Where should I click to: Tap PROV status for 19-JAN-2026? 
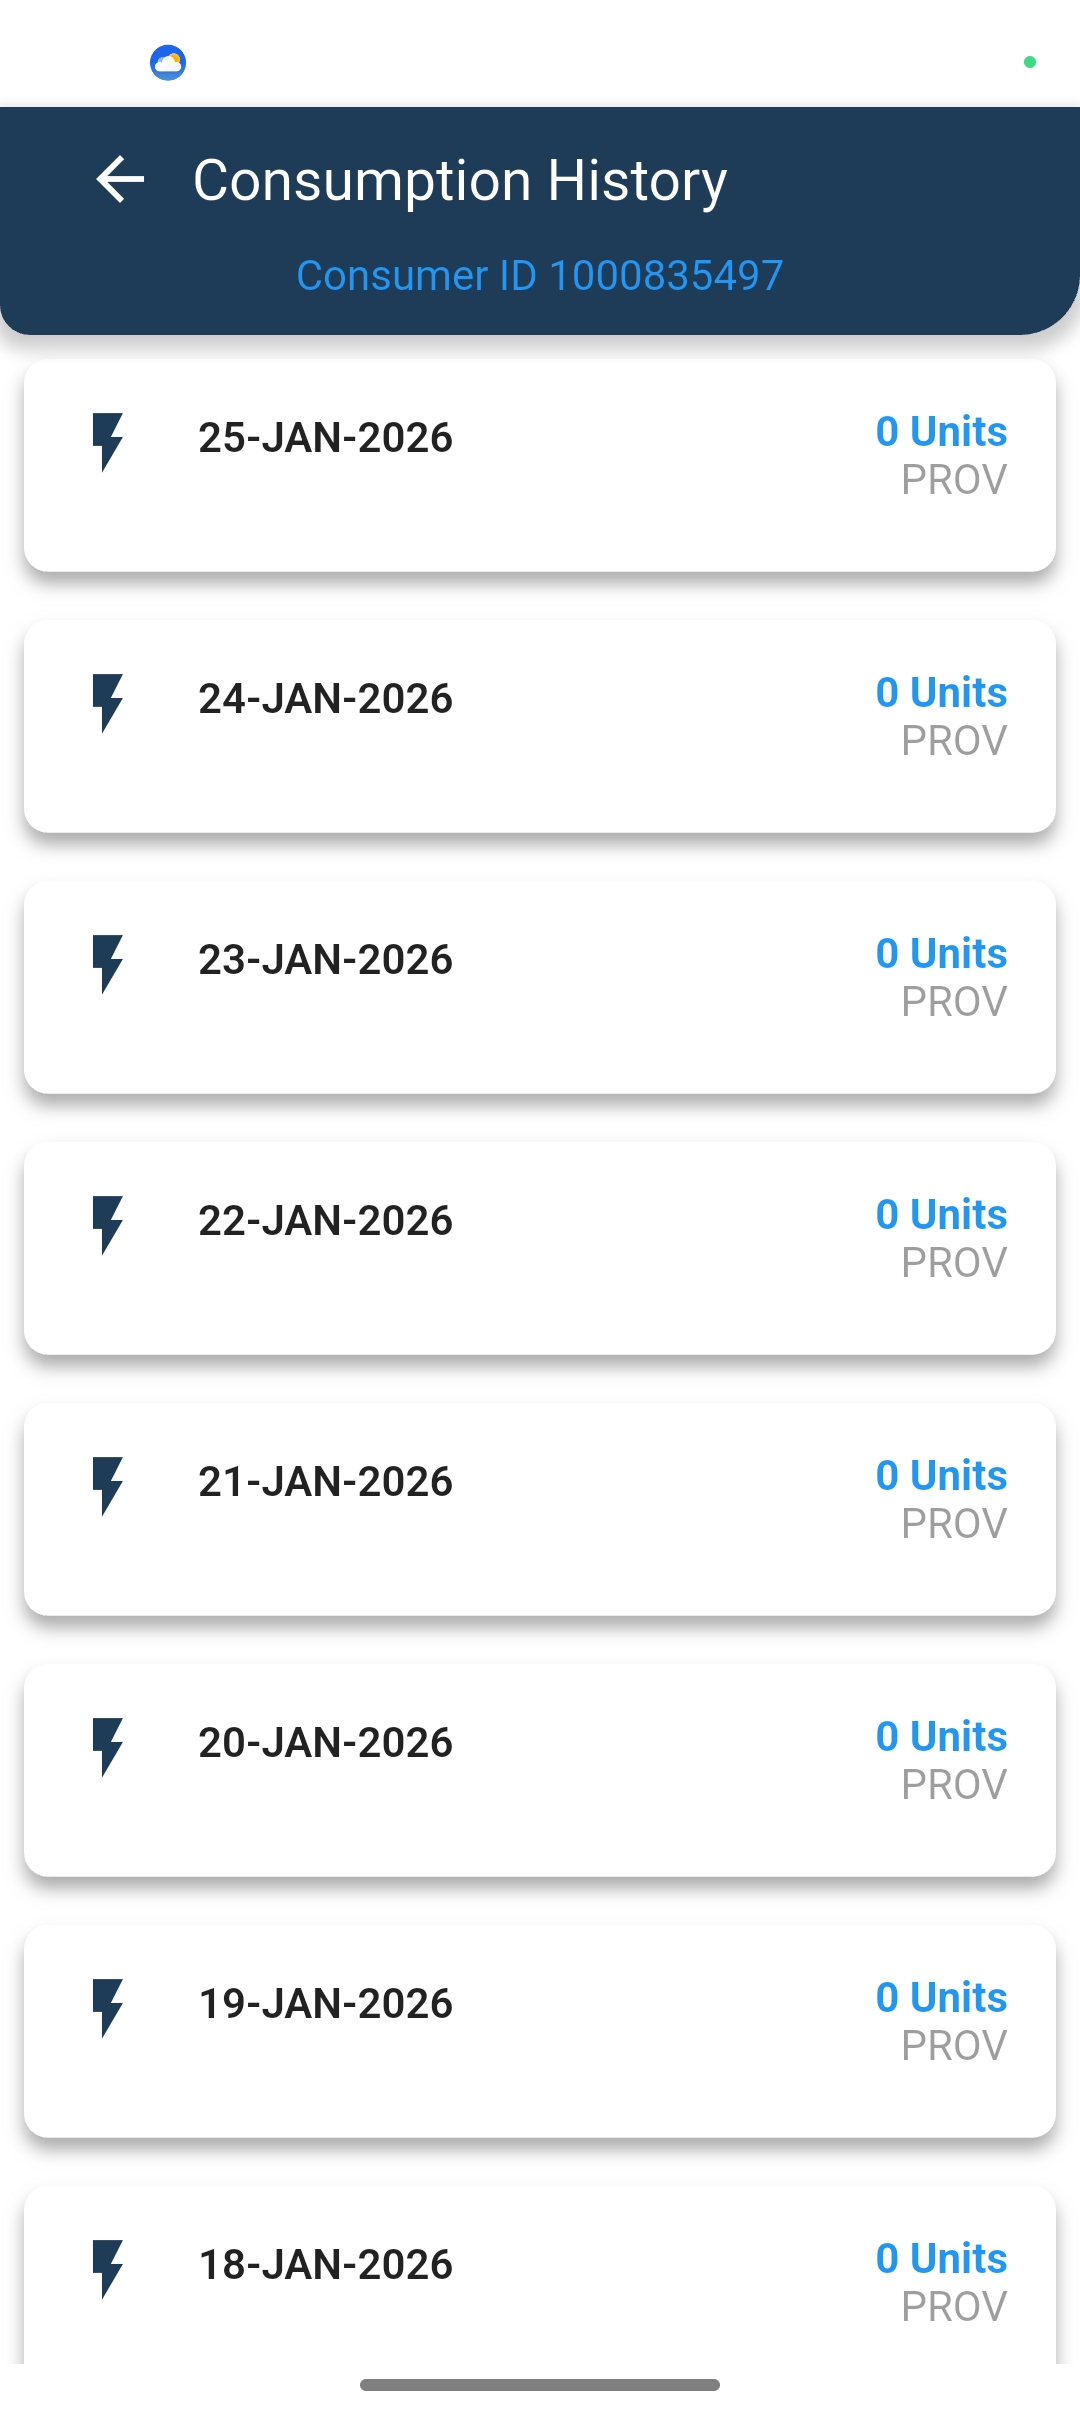954,2046
